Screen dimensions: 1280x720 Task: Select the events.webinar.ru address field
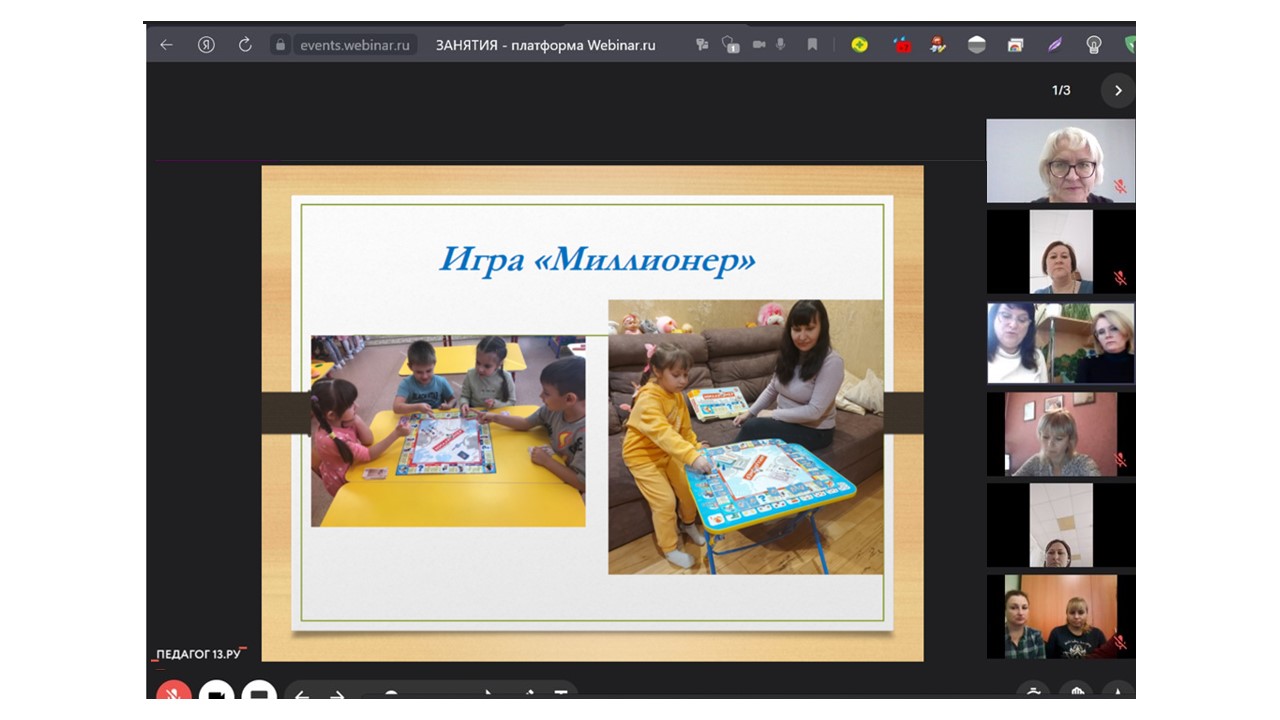(x=357, y=45)
